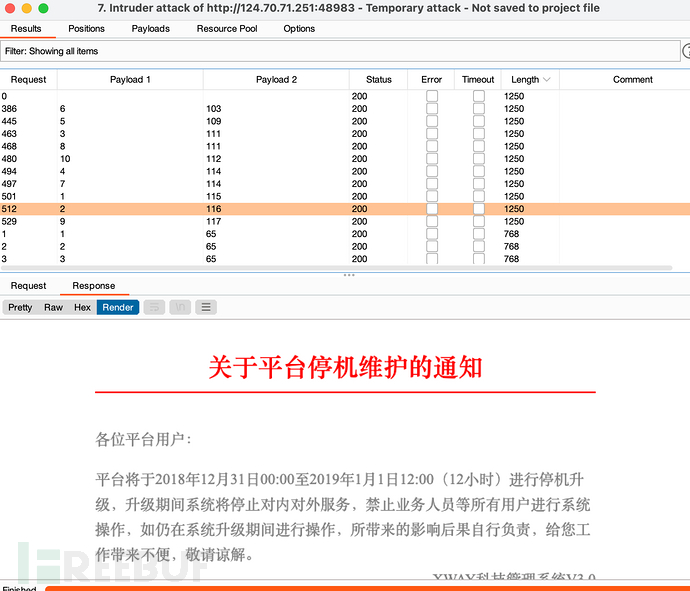Toggle the \n non-printable characters button

click(x=180, y=307)
